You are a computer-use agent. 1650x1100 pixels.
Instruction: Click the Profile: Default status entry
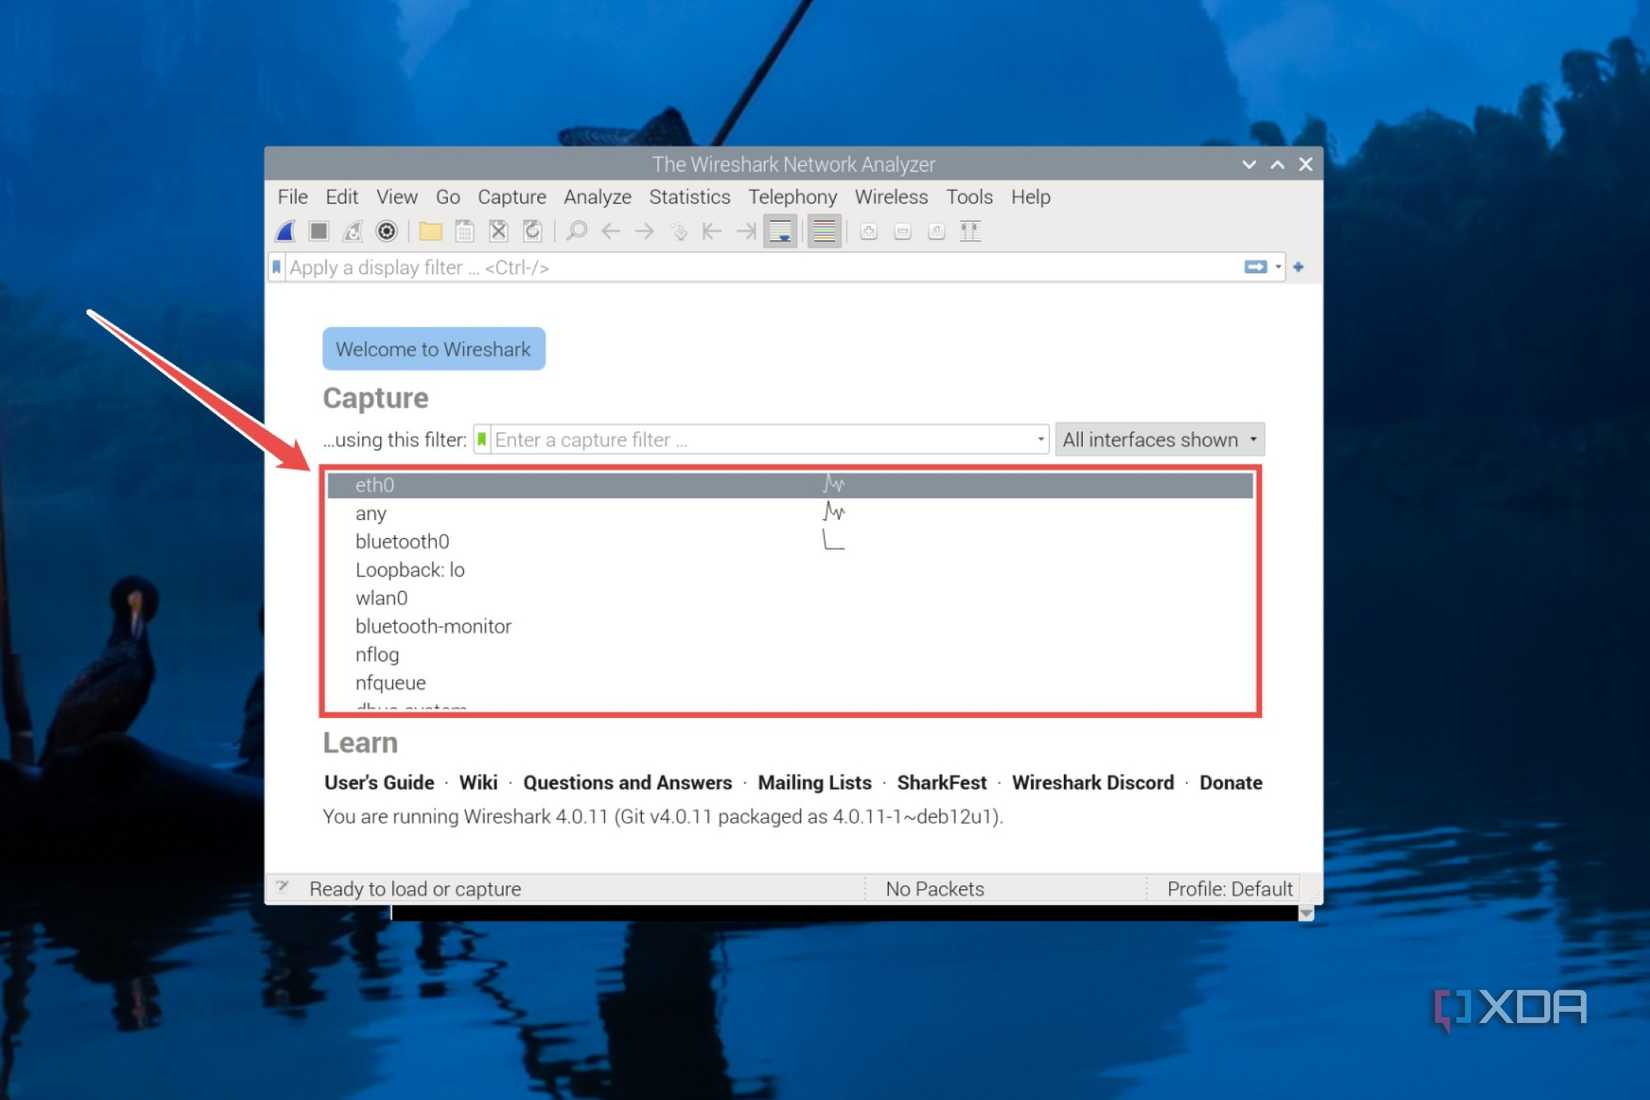coord(1230,889)
